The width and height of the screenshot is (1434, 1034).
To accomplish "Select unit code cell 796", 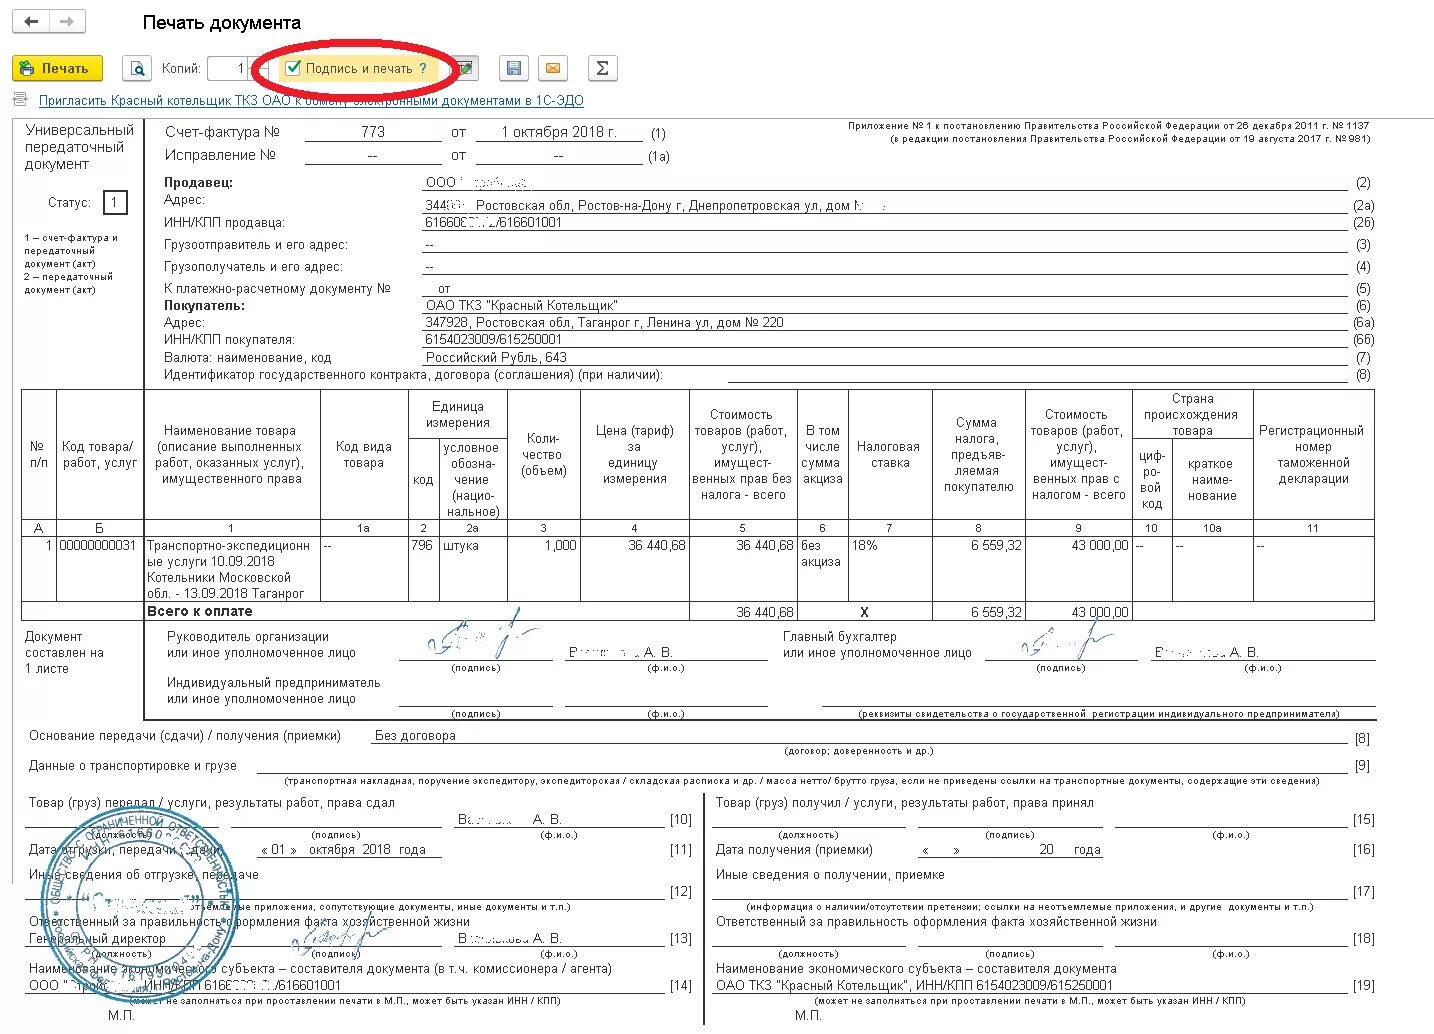I will pyautogui.click(x=423, y=570).
